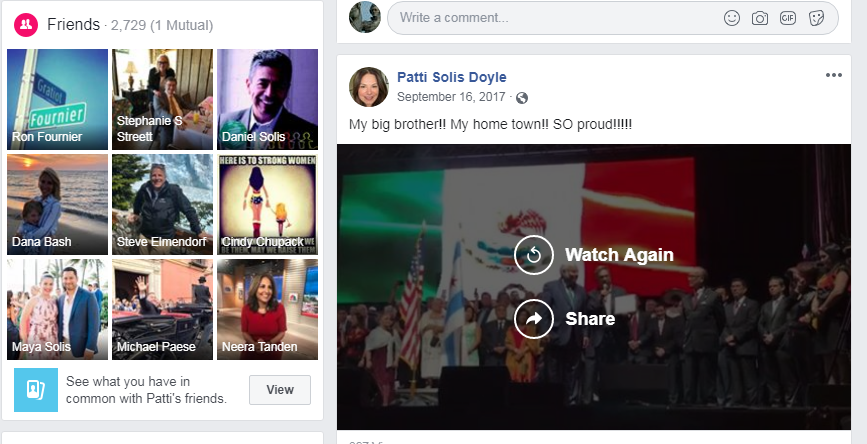Click in the Write a comment field
Screen dimensions: 867x444
pyautogui.click(x=613, y=18)
